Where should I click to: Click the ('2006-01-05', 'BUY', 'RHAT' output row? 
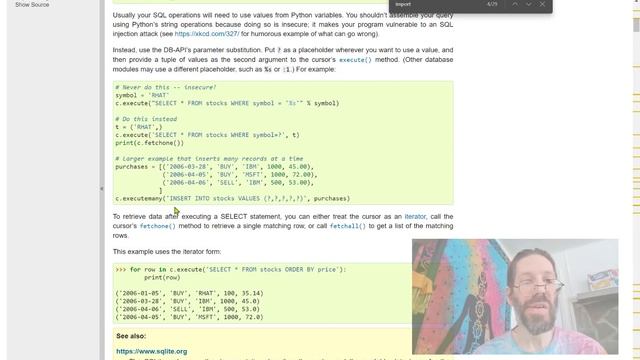tap(189, 293)
